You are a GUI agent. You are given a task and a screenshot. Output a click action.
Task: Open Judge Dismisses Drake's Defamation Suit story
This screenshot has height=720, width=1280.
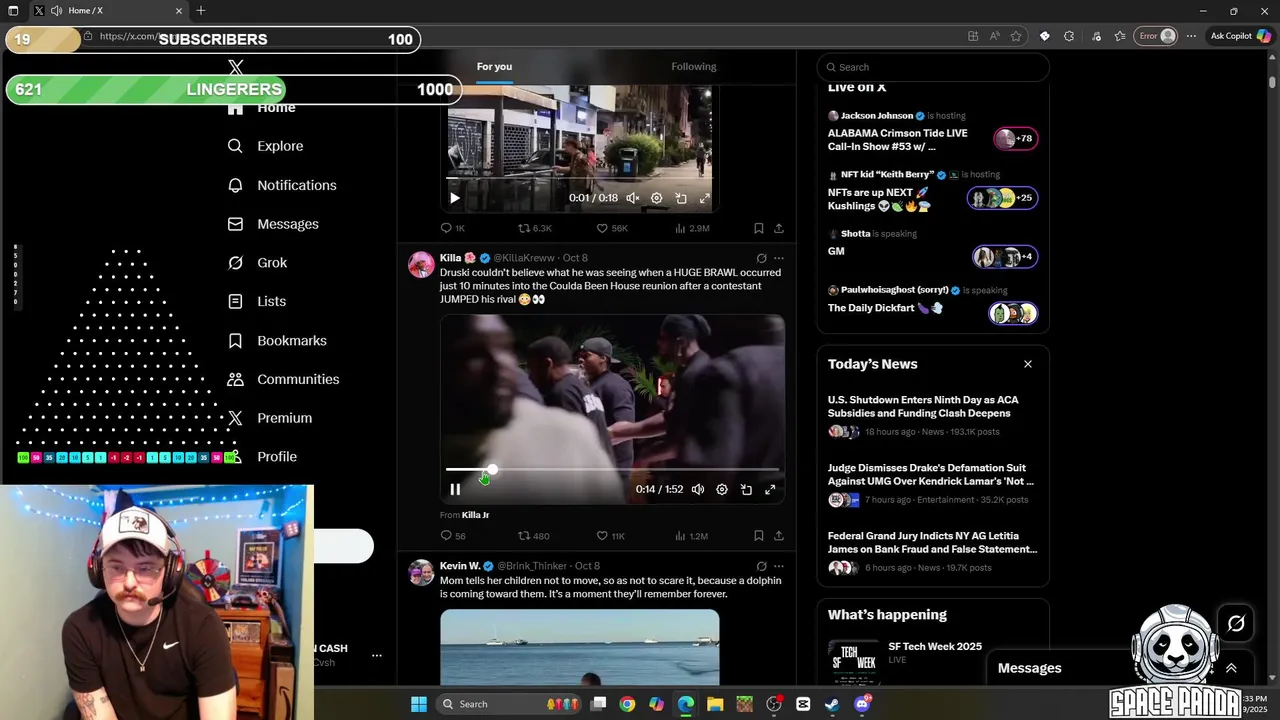(x=932, y=483)
